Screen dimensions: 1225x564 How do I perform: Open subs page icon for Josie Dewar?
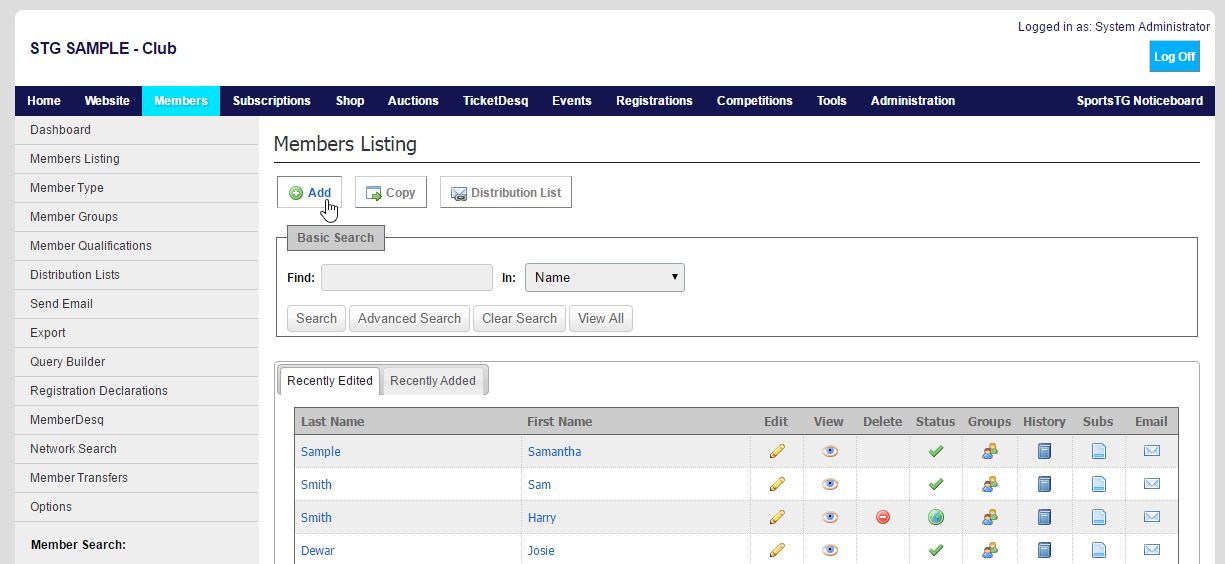pos(1099,550)
